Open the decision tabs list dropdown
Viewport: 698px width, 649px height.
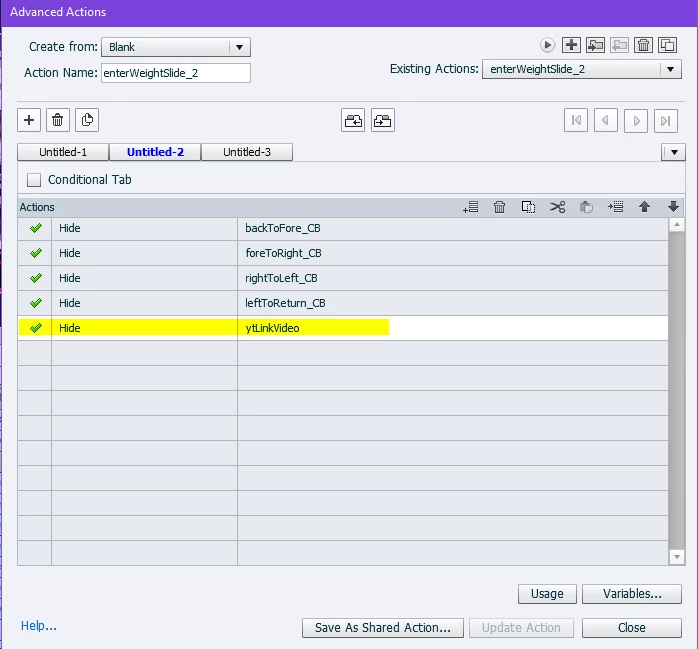click(673, 152)
